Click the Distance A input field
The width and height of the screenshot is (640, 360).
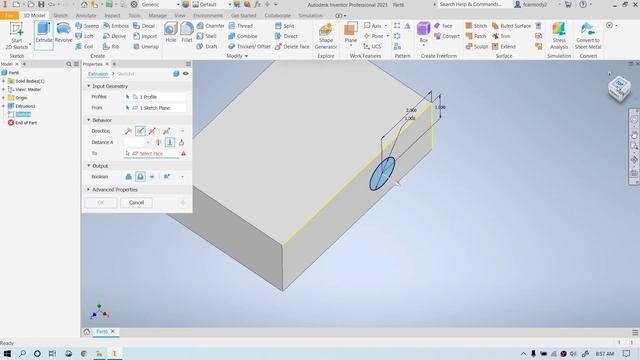[x=135, y=142]
